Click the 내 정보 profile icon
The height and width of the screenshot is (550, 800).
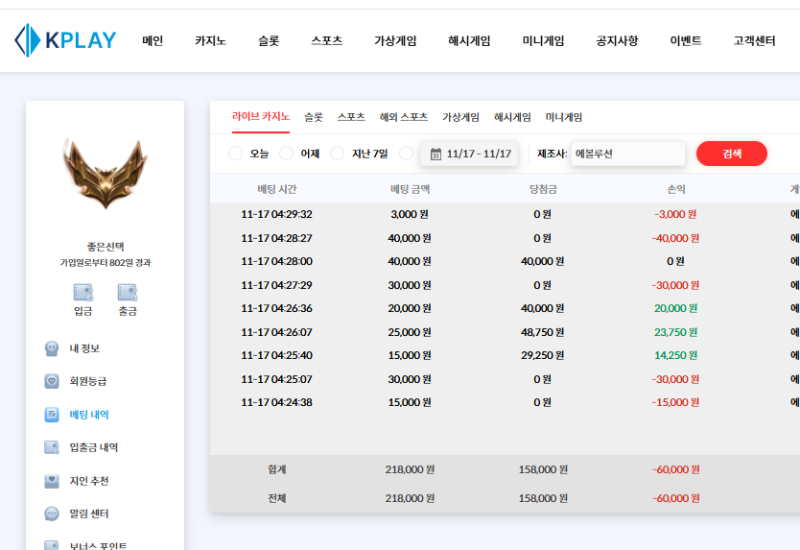click(52, 348)
